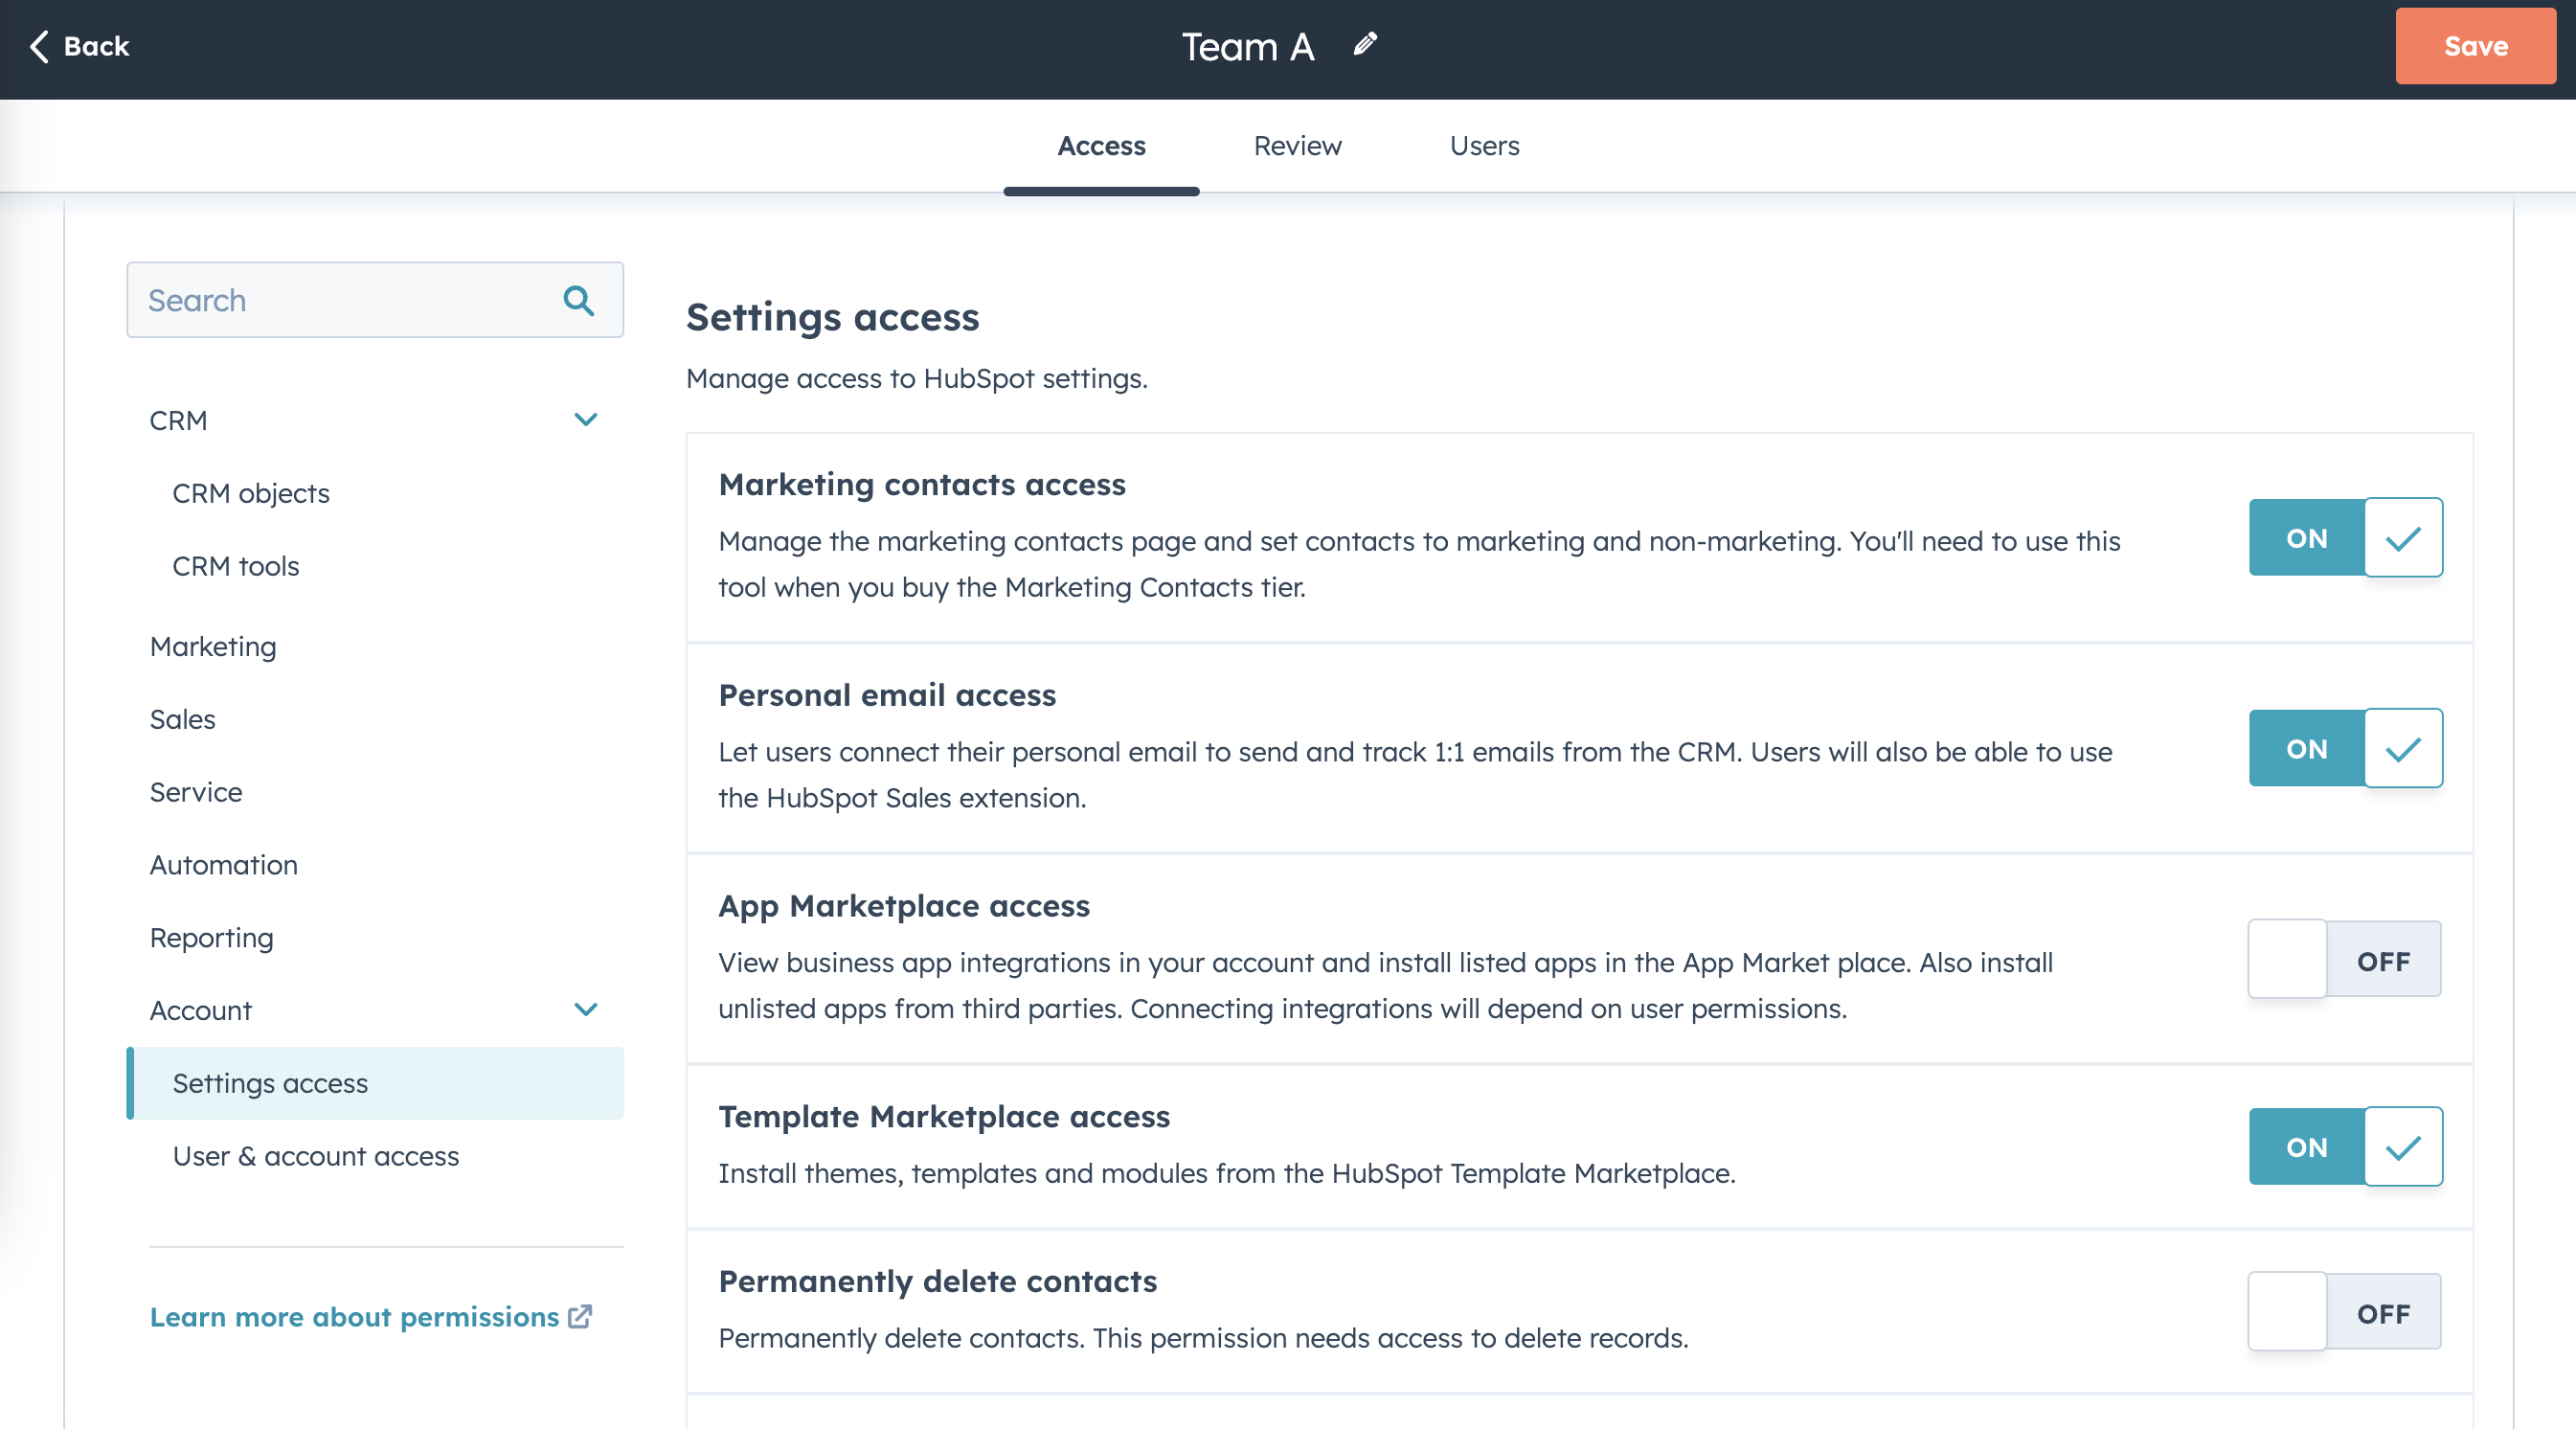Click Template Marketplace access title
Image resolution: width=2576 pixels, height=1429 pixels.
[944, 1116]
